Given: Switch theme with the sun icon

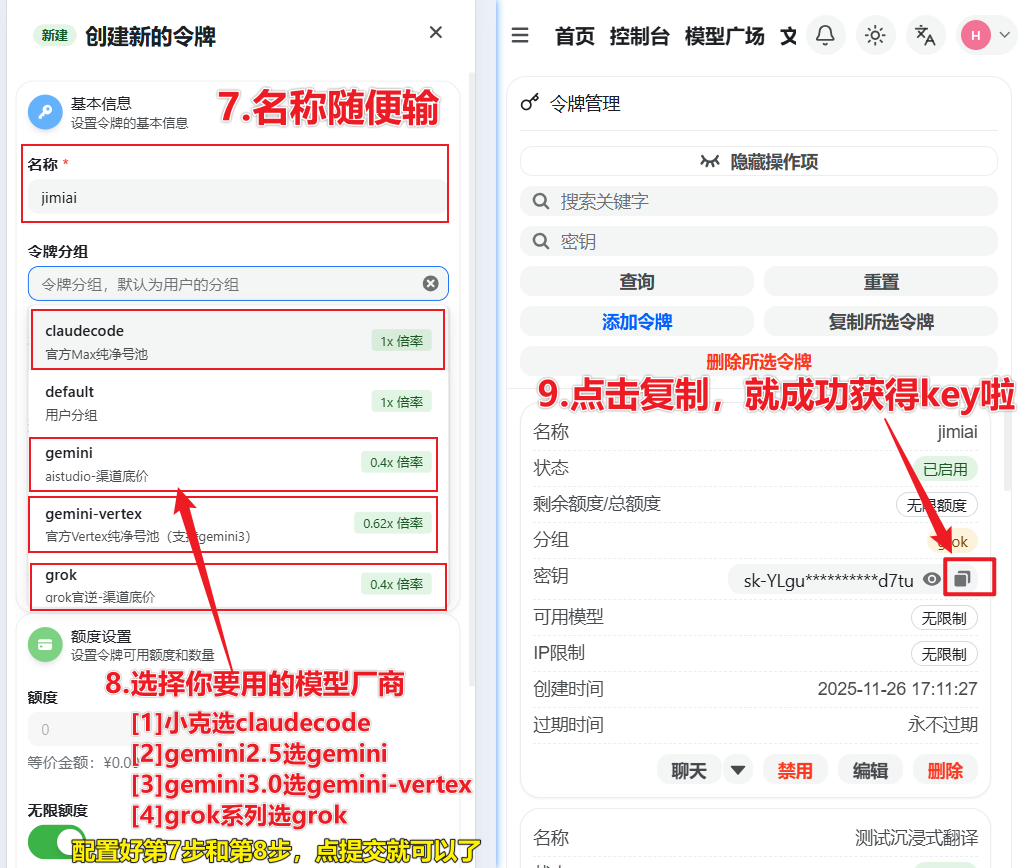Looking at the screenshot, I should coord(875,36).
